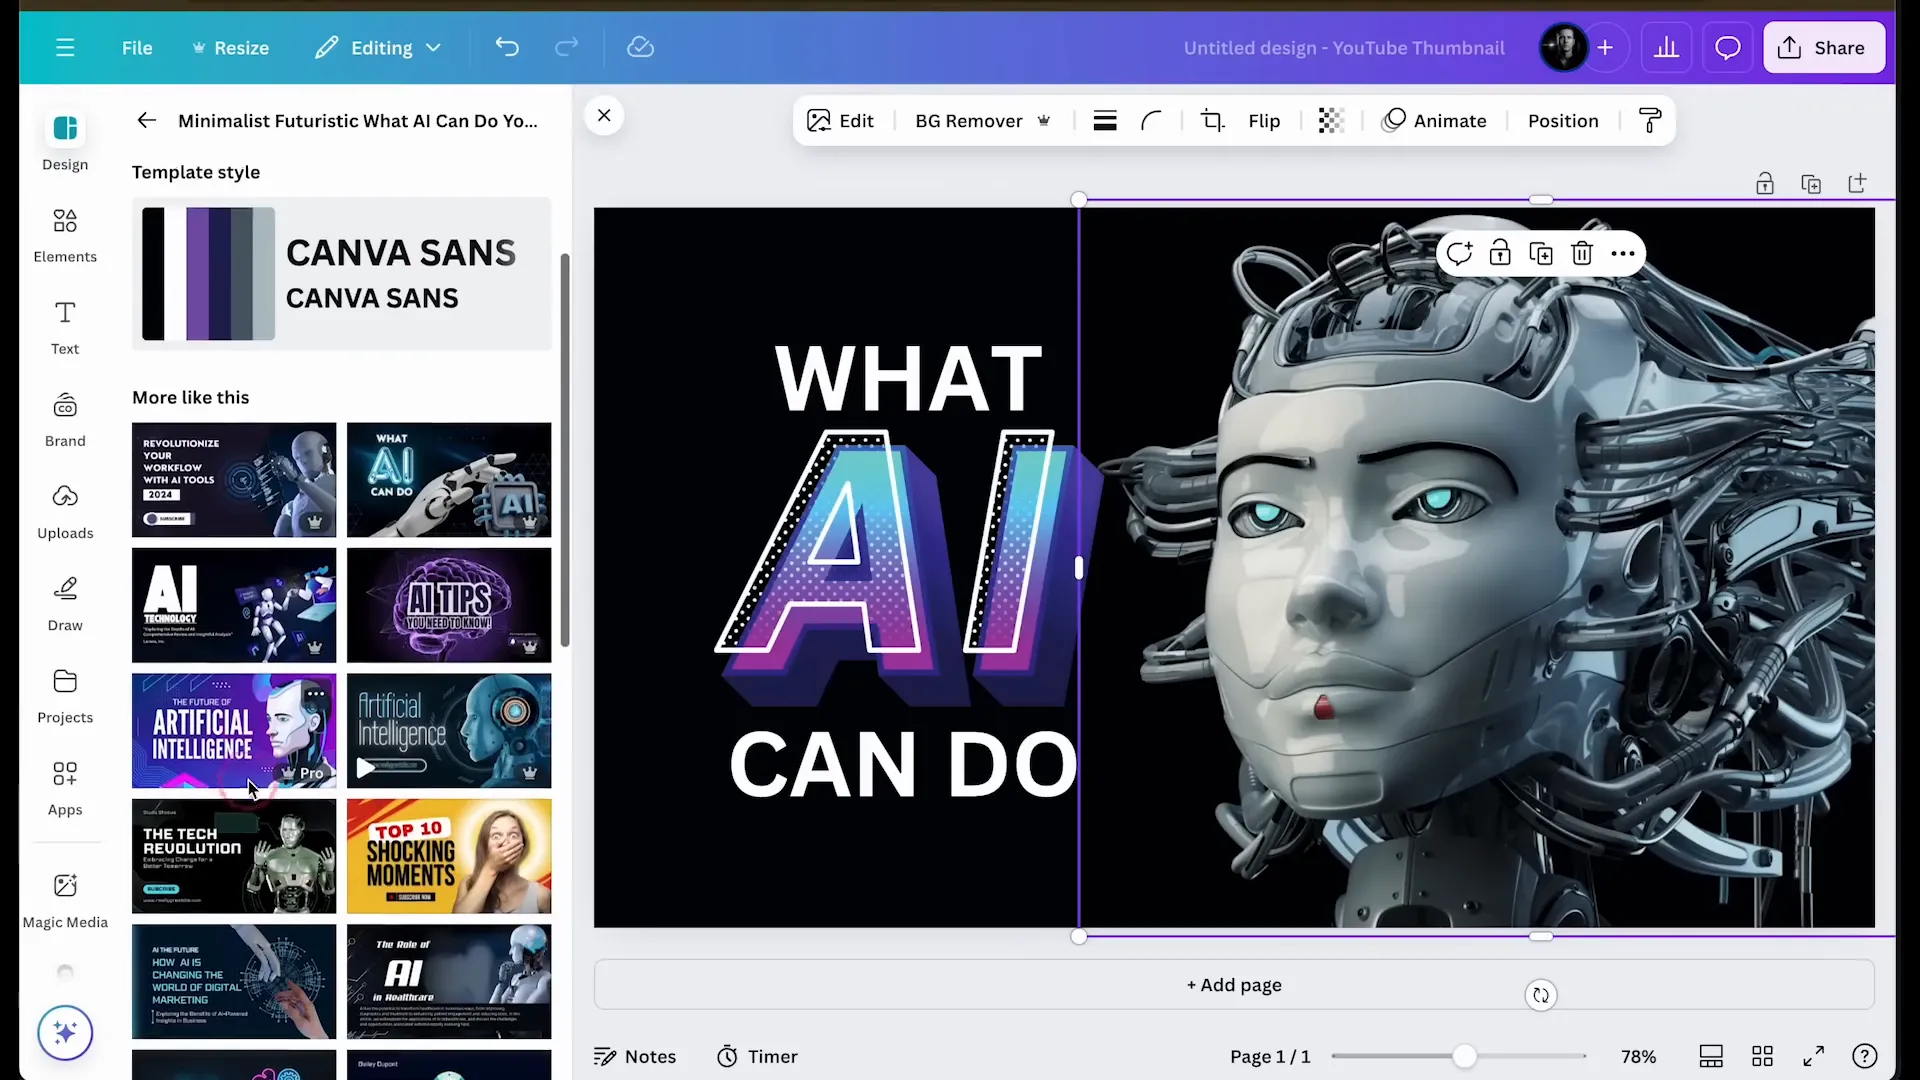The height and width of the screenshot is (1080, 1920).
Task: Open Position panel
Action: (1563, 121)
